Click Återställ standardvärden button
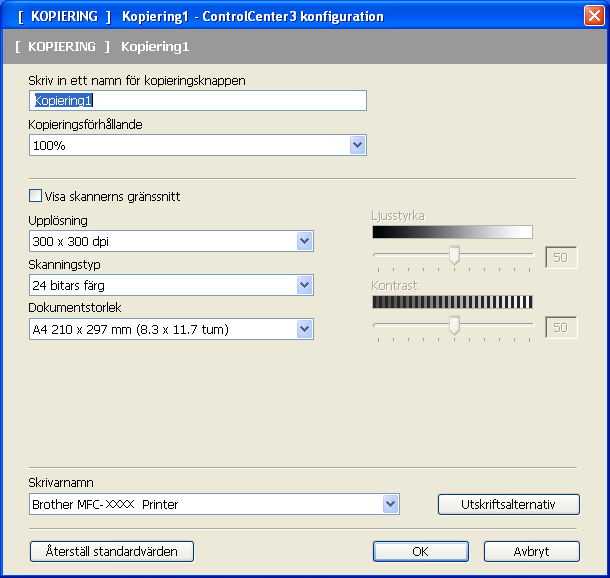The width and height of the screenshot is (610, 578). click(112, 552)
